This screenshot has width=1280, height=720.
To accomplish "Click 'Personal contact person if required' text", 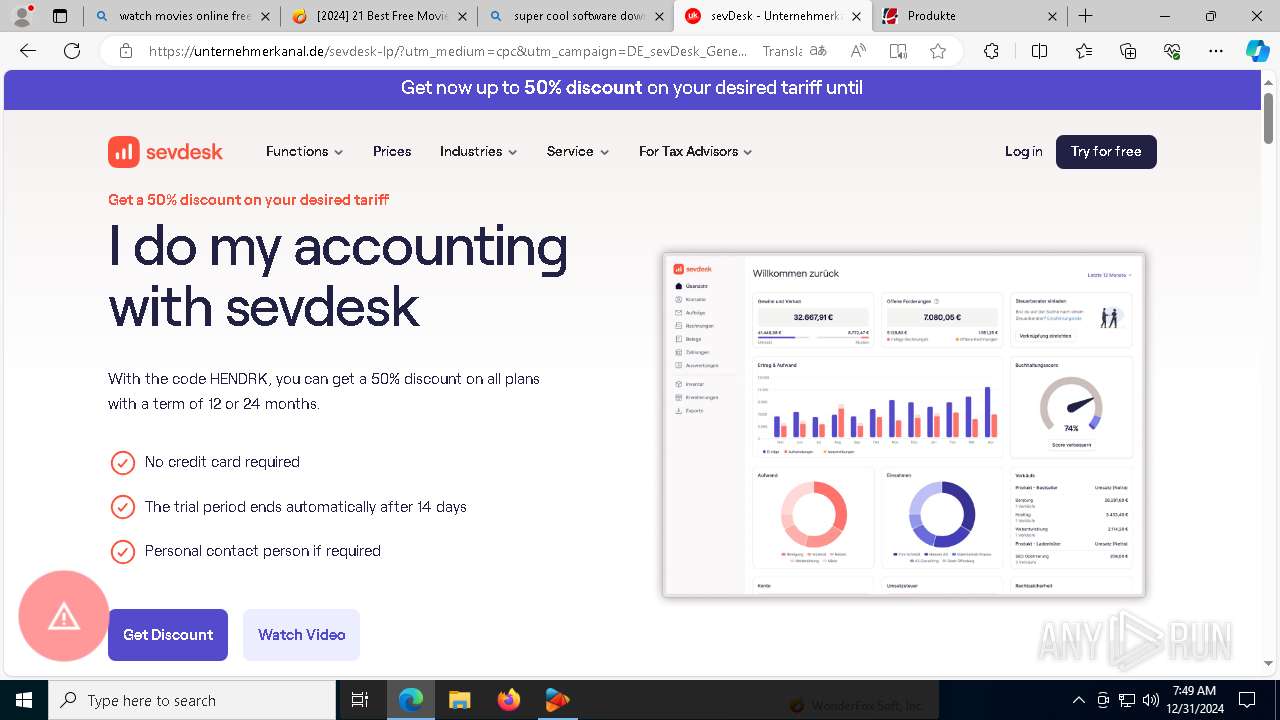I will 263,551.
